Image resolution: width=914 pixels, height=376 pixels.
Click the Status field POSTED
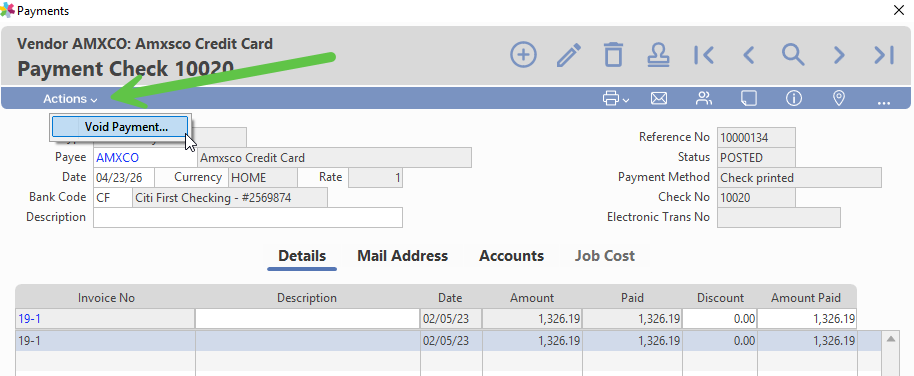click(x=756, y=157)
